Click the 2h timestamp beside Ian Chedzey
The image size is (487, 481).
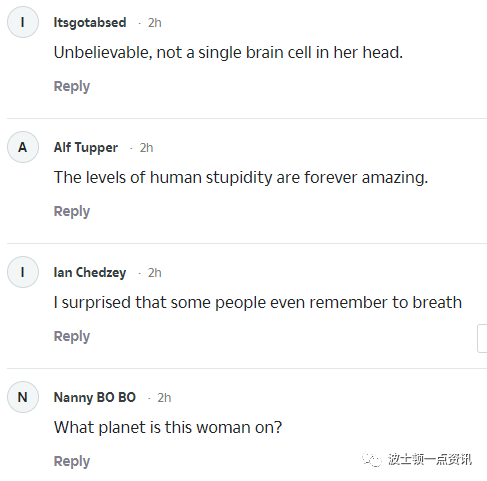coord(155,273)
